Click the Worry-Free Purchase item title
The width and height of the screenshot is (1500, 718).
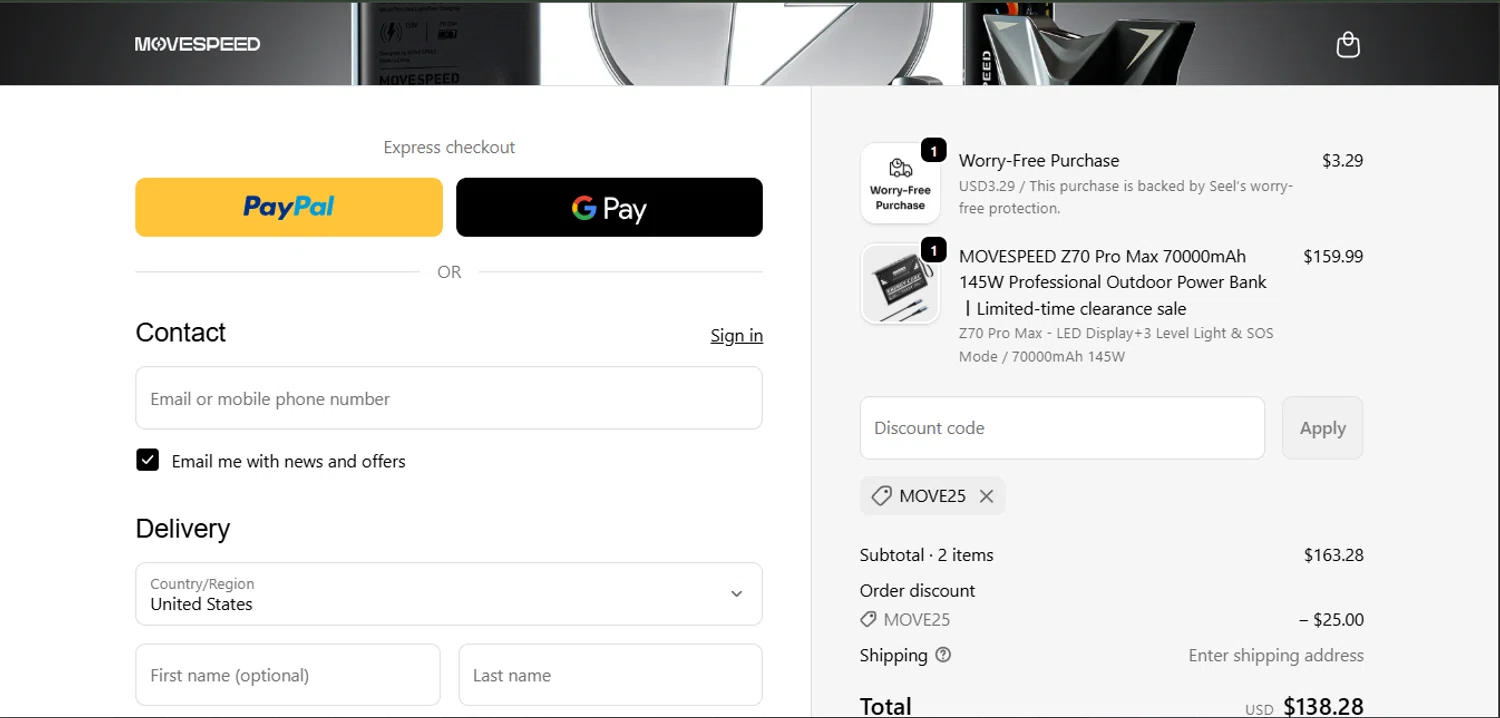pos(1039,160)
